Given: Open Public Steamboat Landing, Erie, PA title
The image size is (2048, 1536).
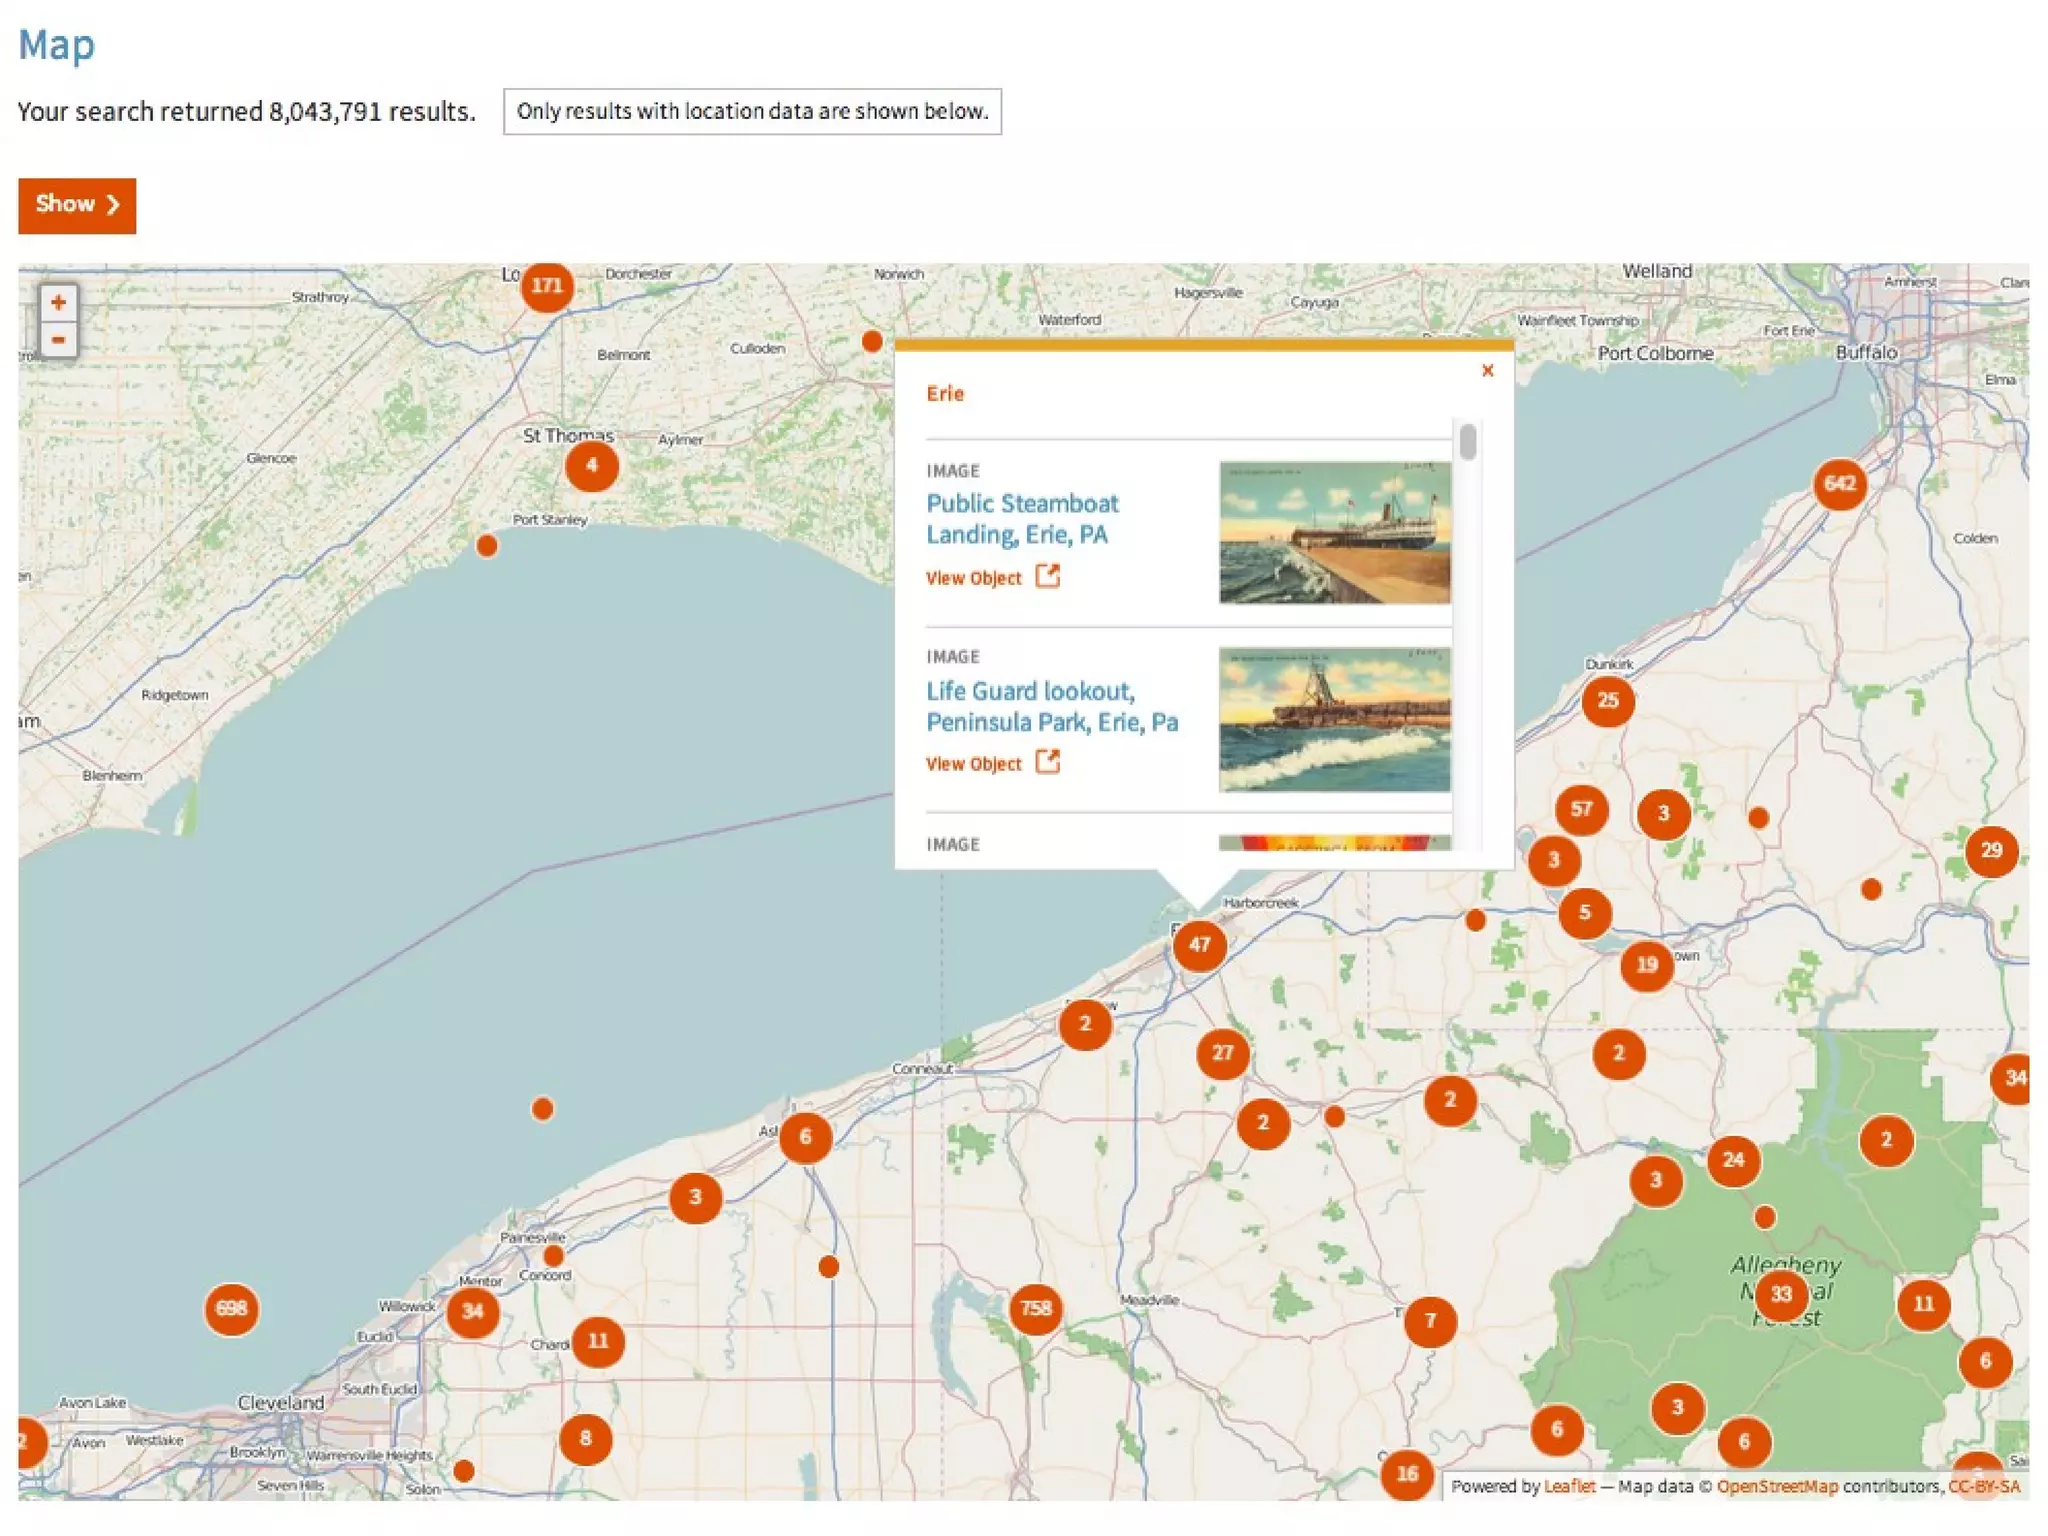Looking at the screenshot, I should (1021, 519).
